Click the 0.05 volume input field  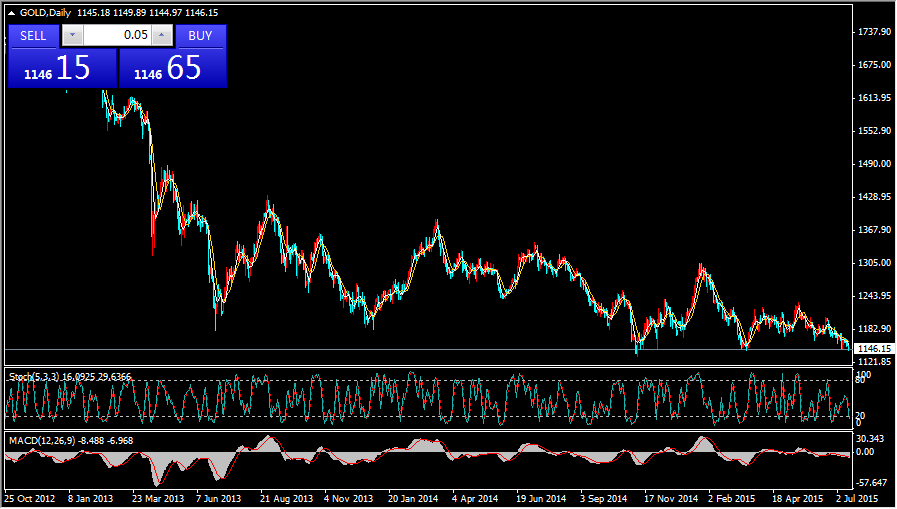[x=117, y=36]
